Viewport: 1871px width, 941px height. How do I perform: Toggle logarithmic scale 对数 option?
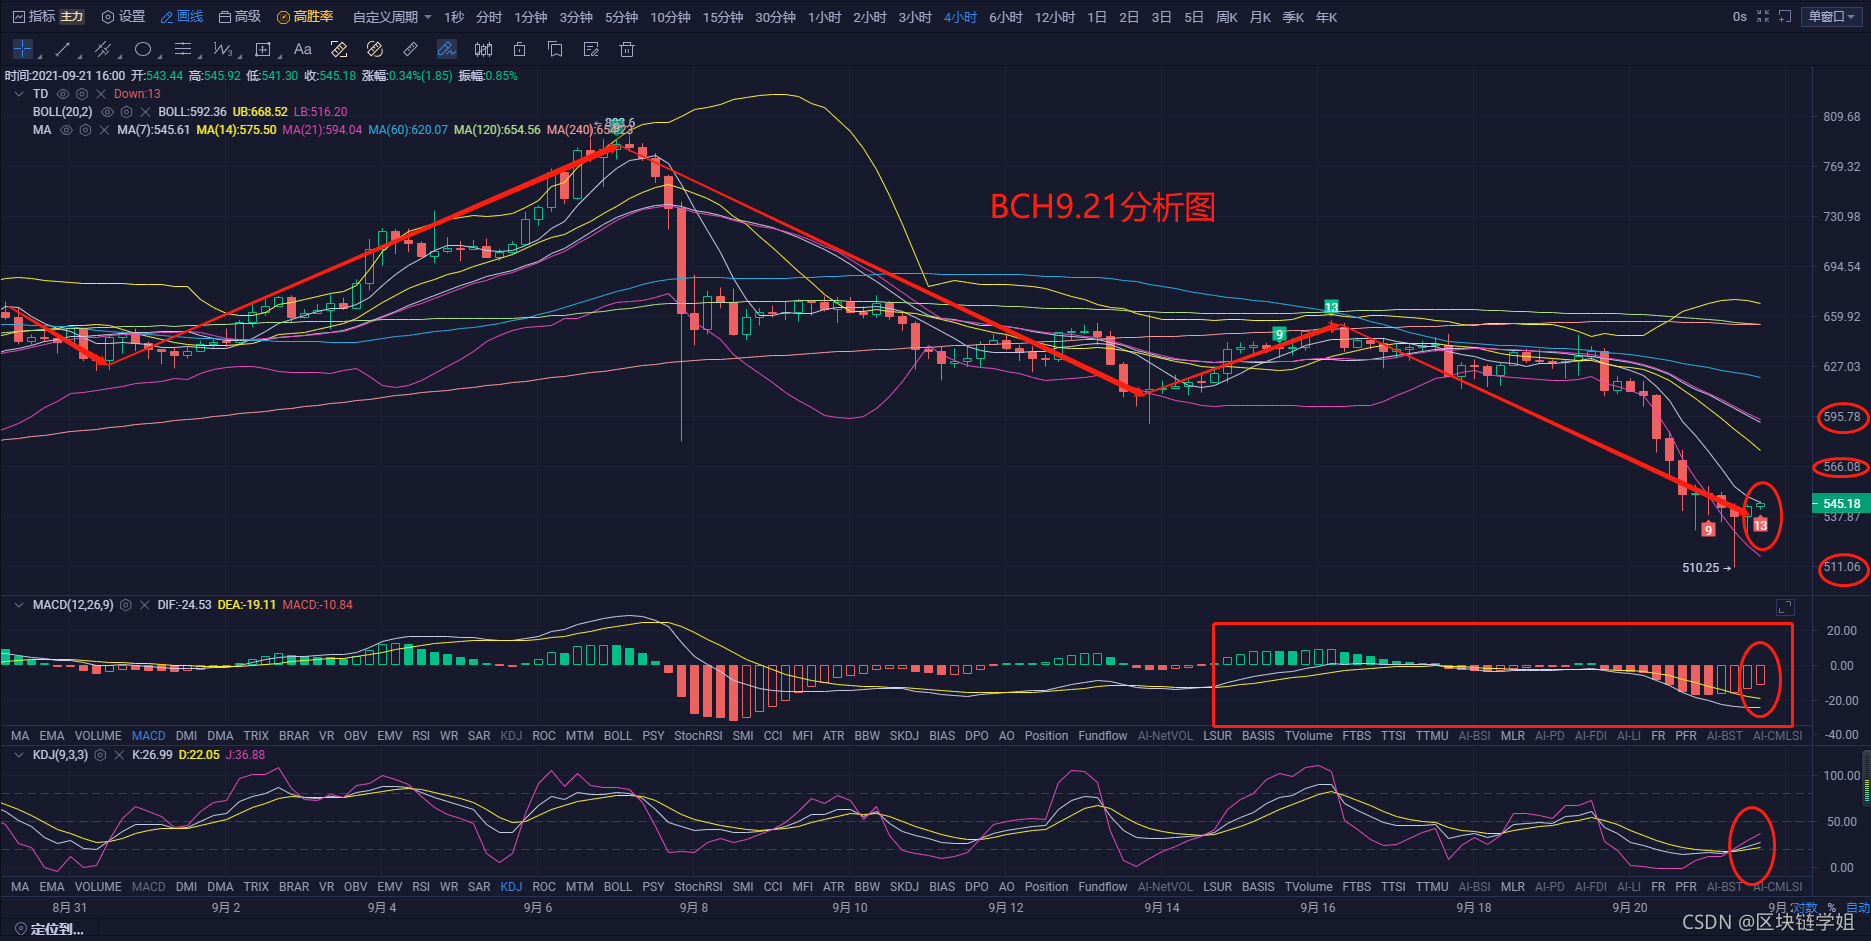[x=1805, y=908]
